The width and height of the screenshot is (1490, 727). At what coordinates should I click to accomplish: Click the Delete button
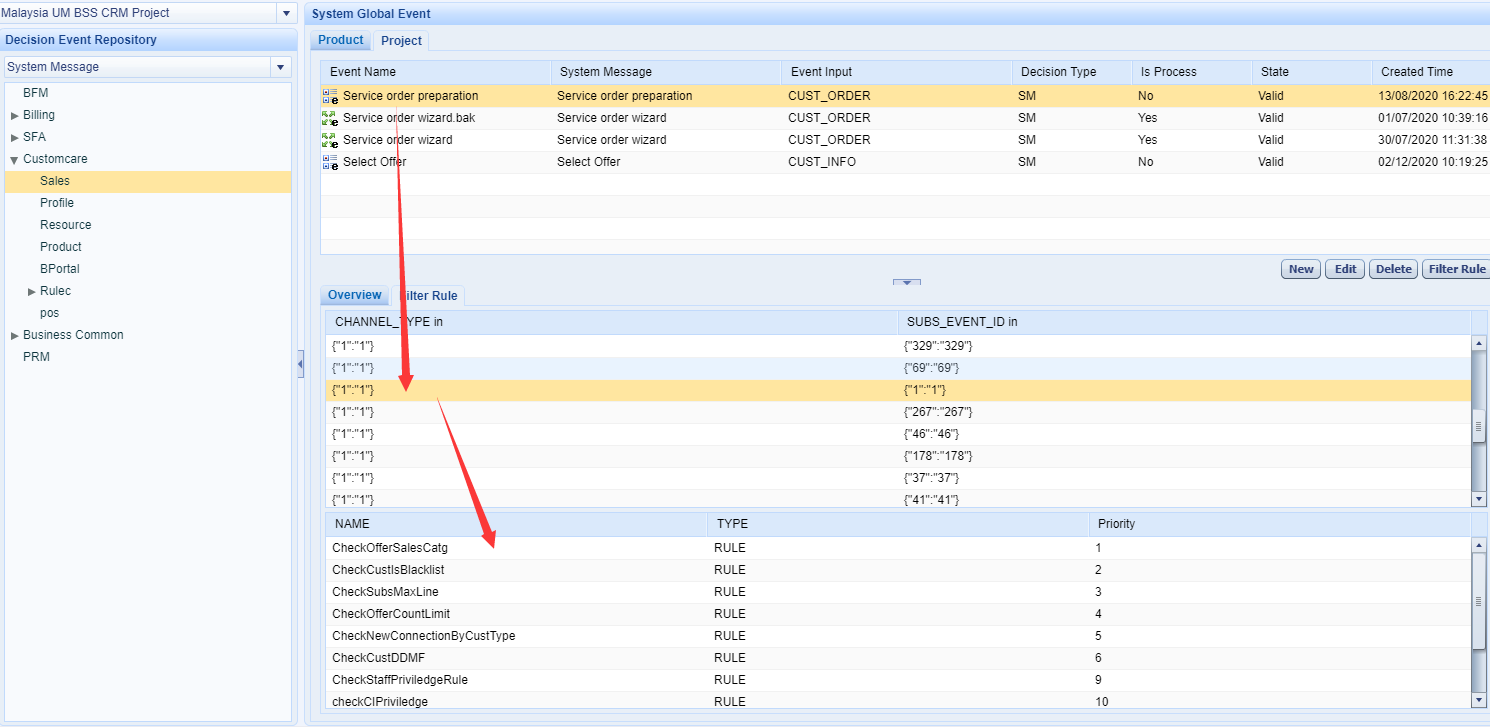pos(1393,269)
